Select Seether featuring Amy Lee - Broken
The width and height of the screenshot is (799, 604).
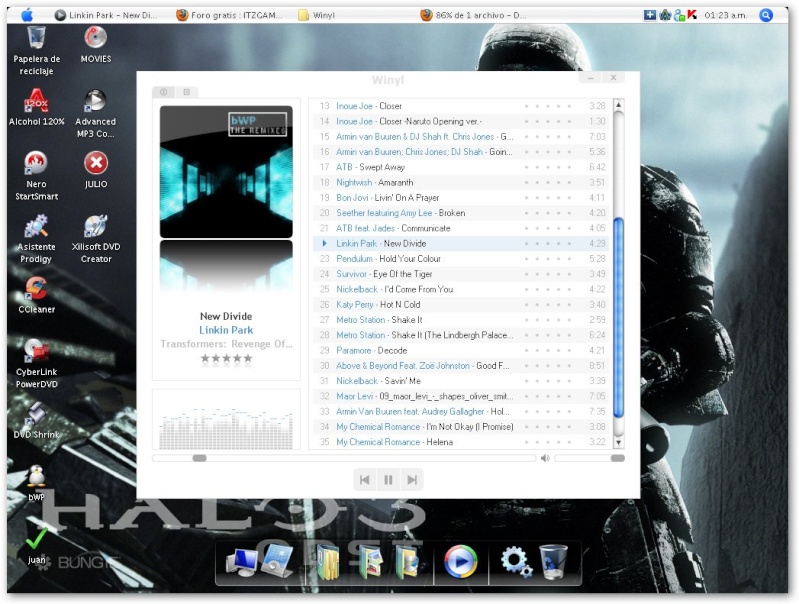(461, 213)
